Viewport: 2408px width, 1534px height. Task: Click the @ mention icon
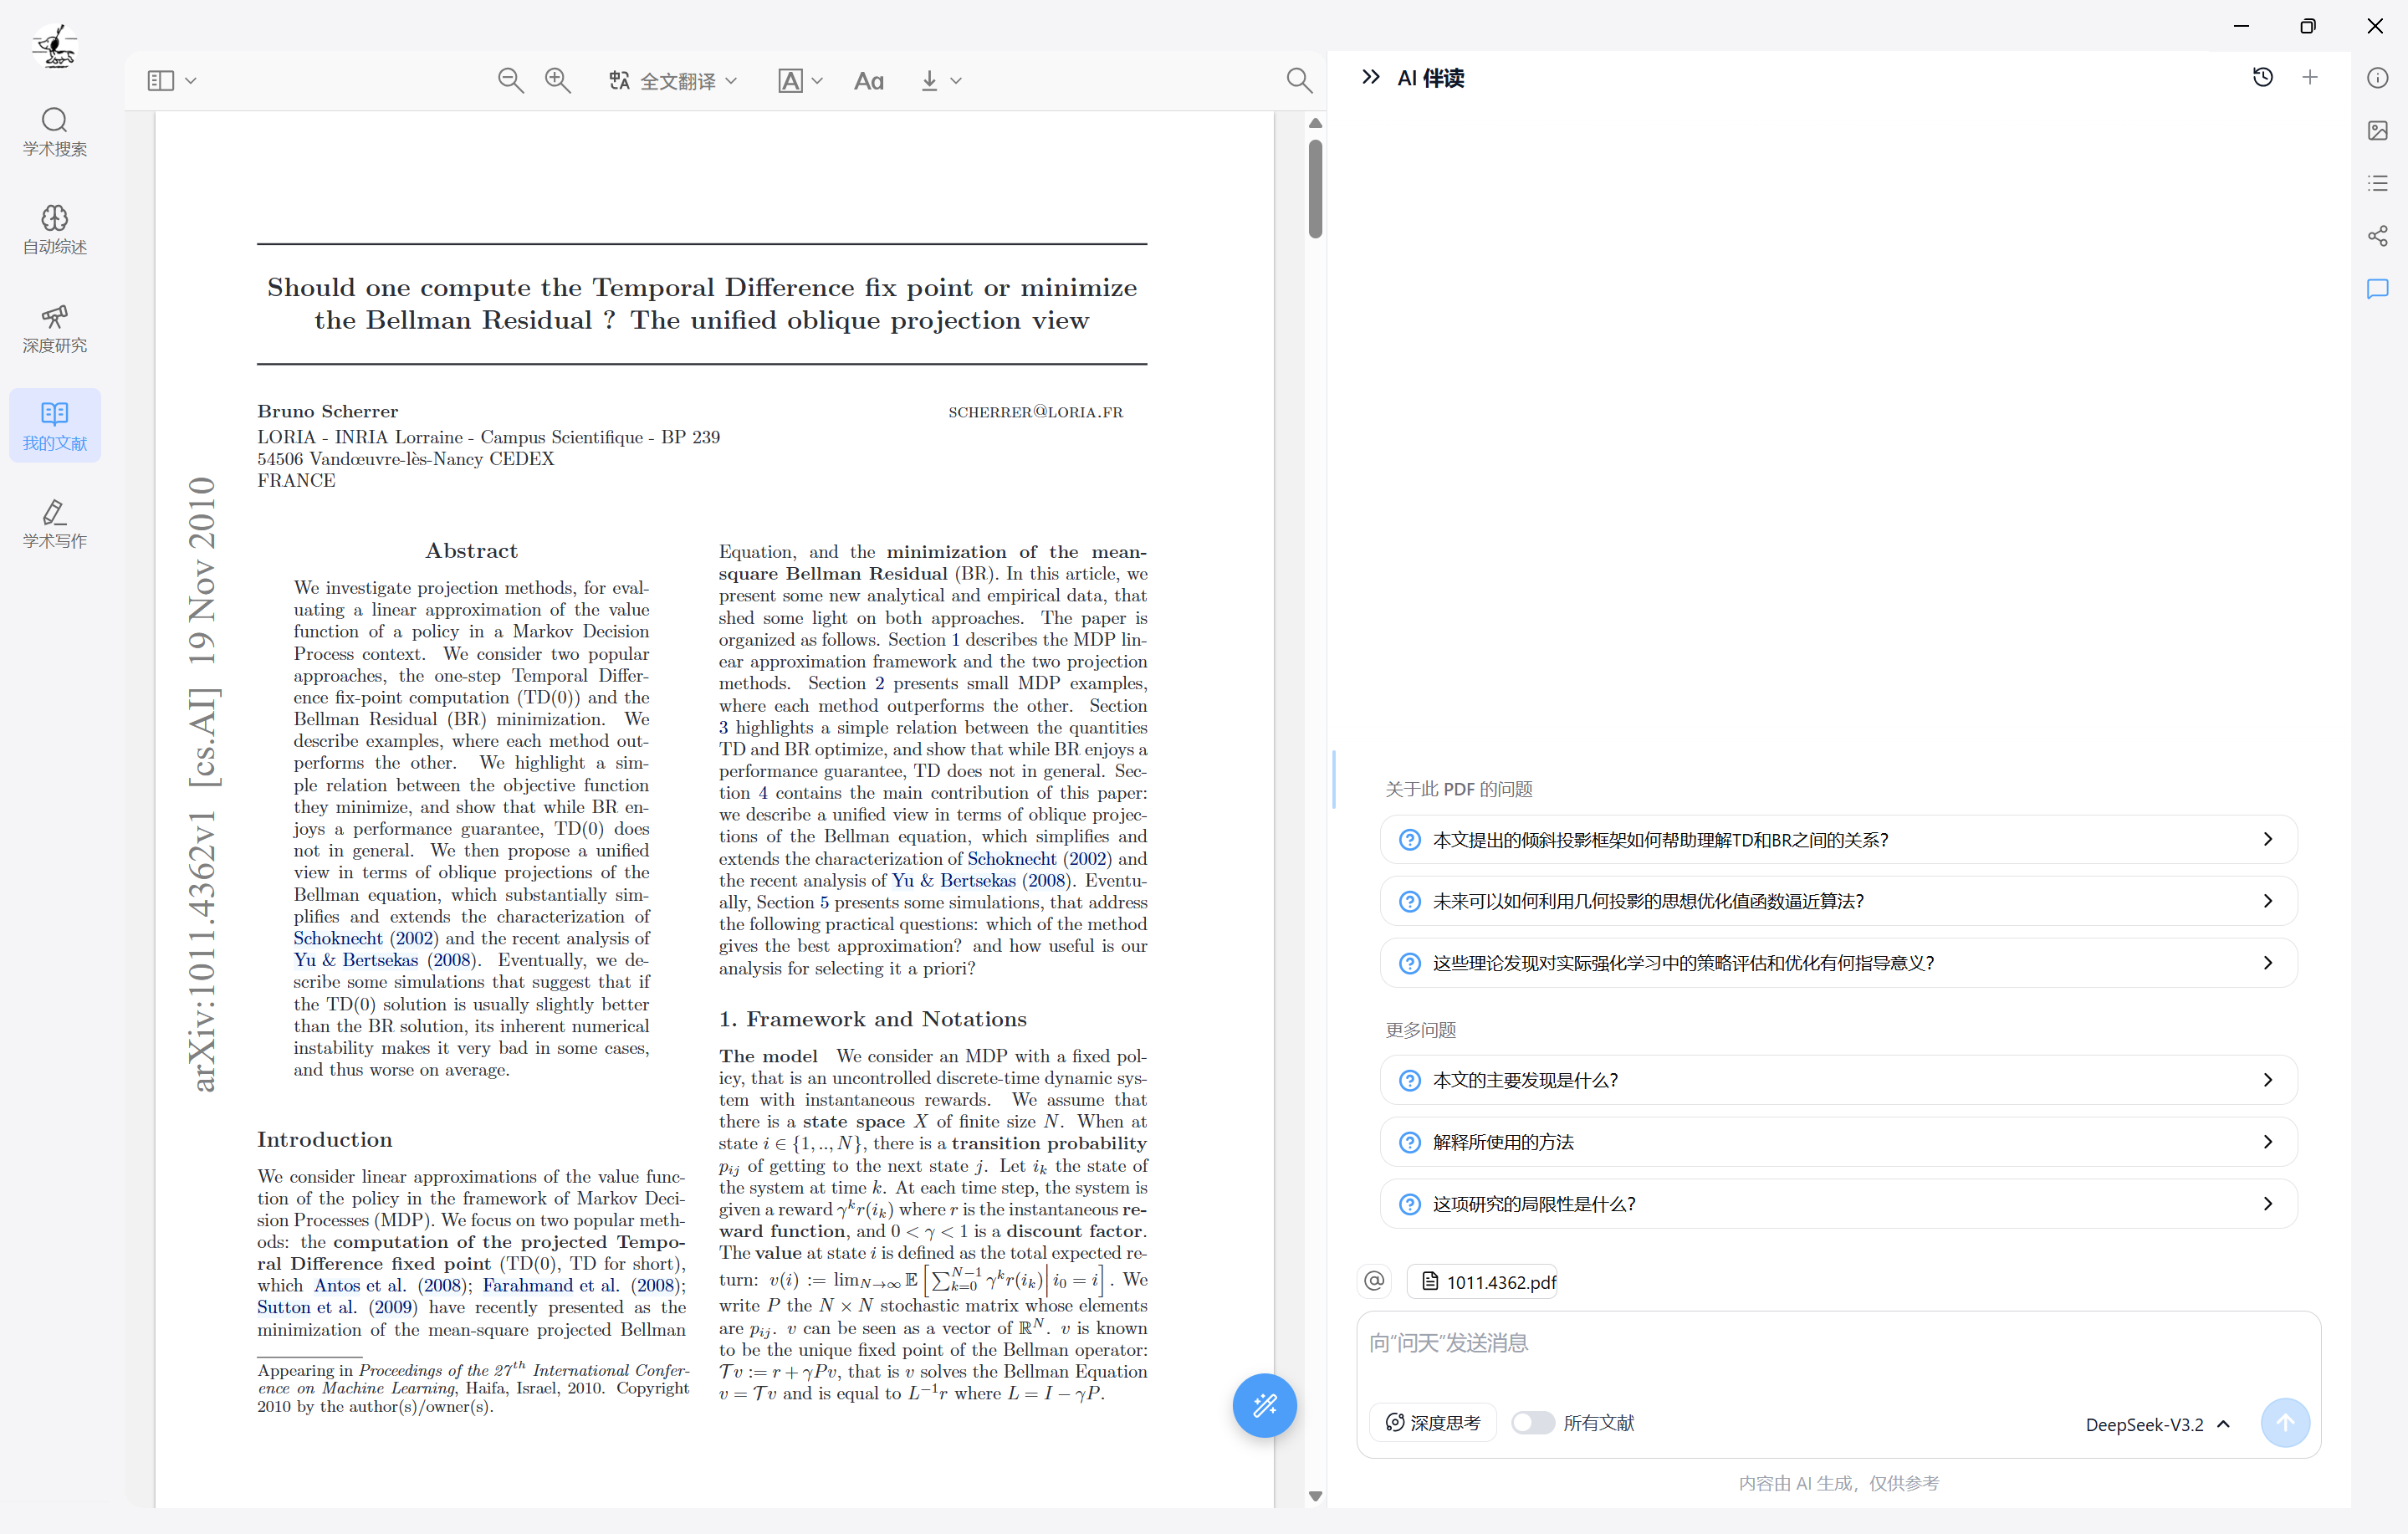1374,1281
